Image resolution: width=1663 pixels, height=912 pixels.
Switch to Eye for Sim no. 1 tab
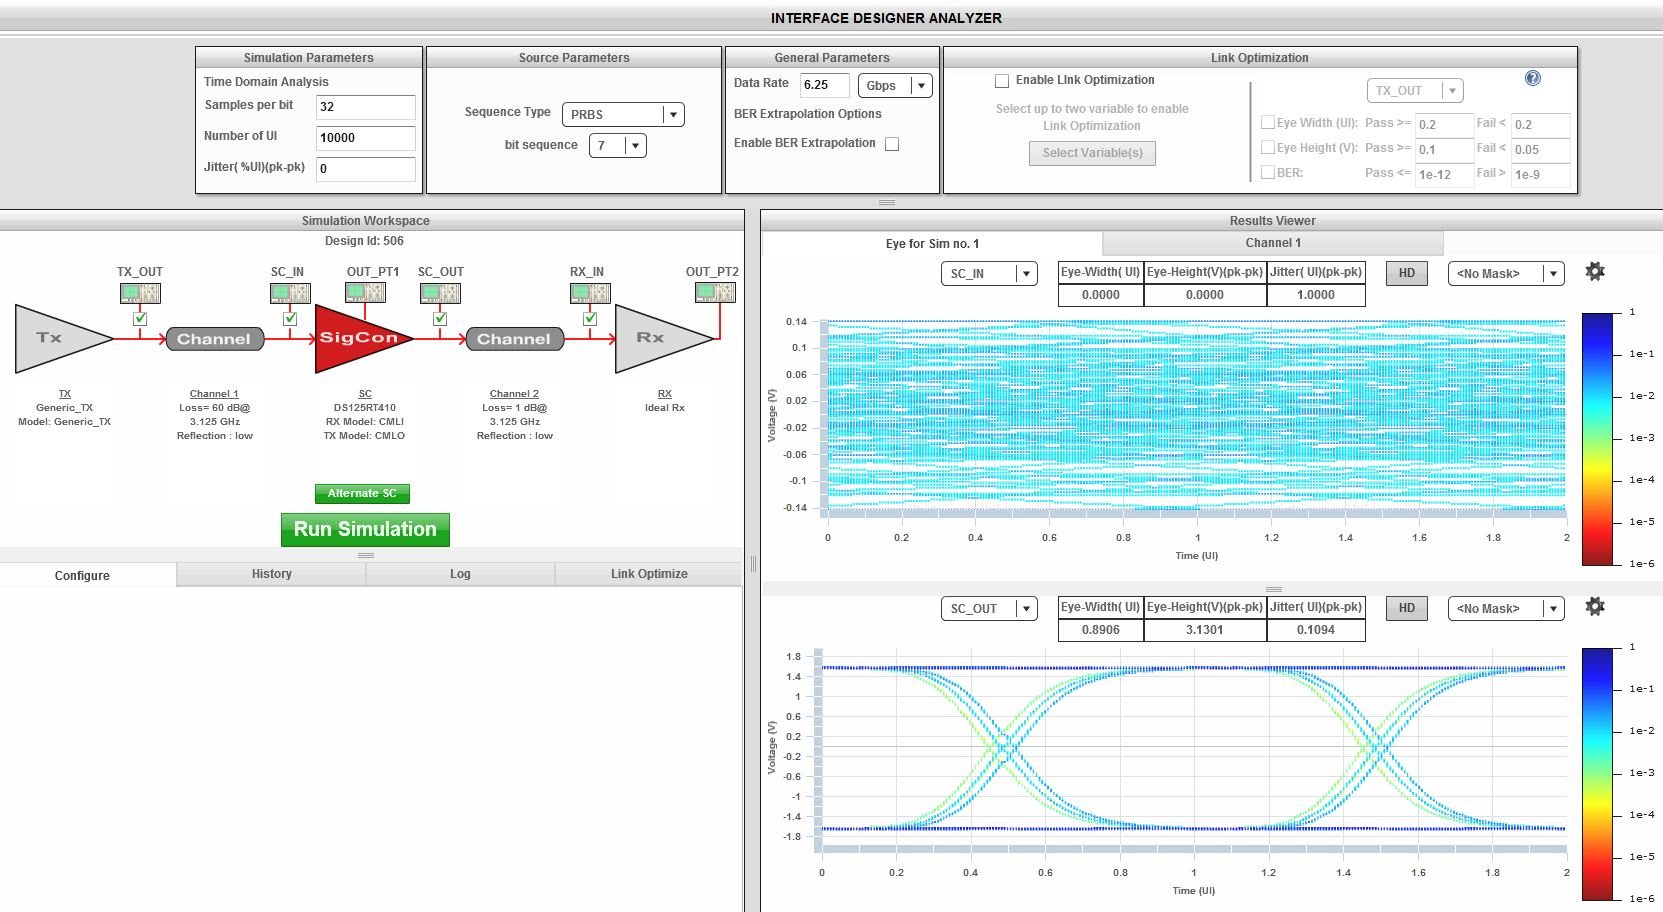(x=932, y=244)
